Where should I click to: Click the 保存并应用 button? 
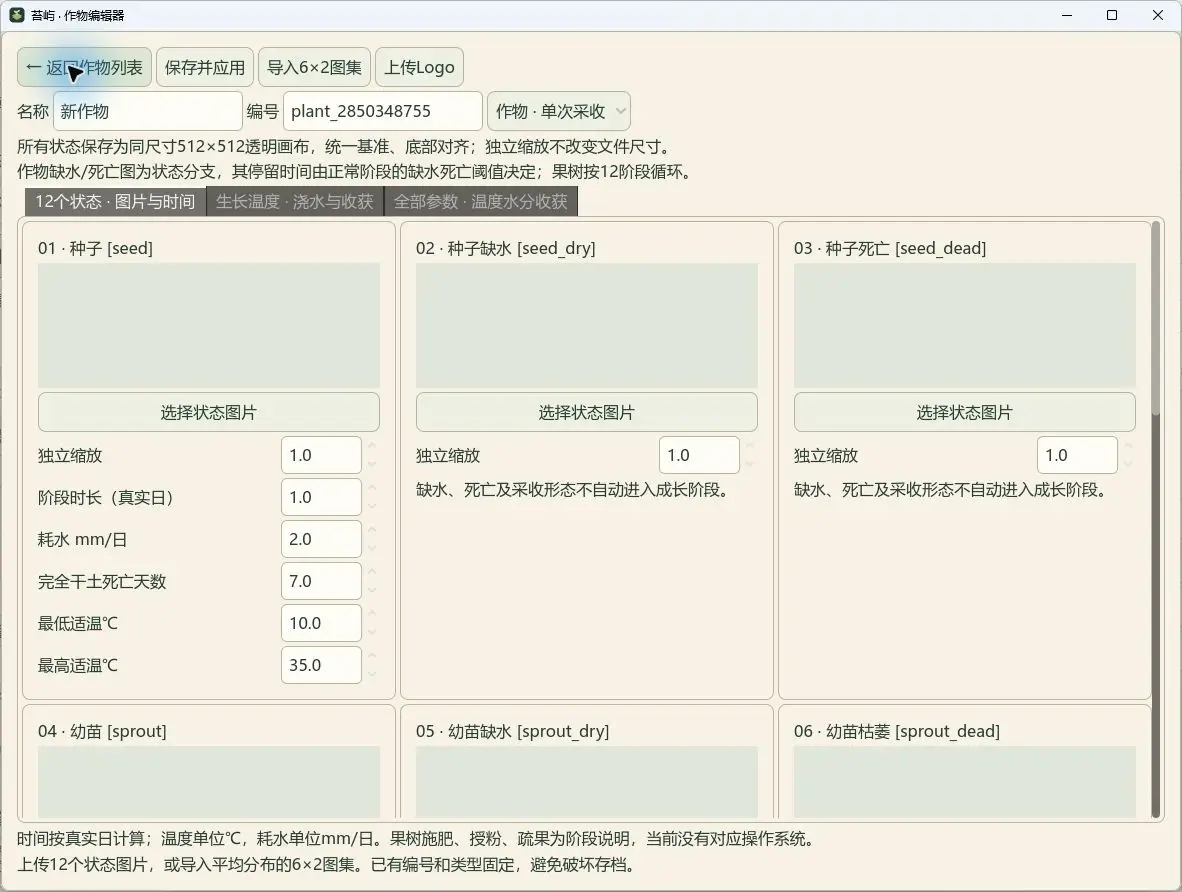[x=205, y=67]
